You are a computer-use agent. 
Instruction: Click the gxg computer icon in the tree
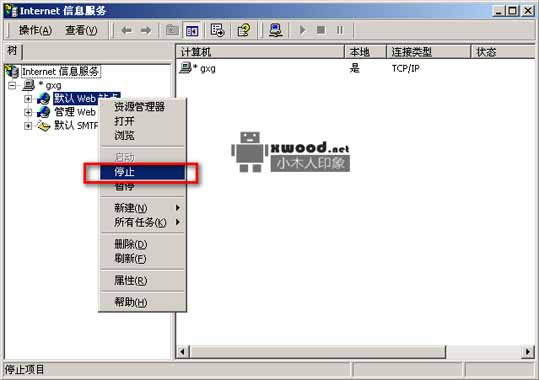(x=29, y=85)
